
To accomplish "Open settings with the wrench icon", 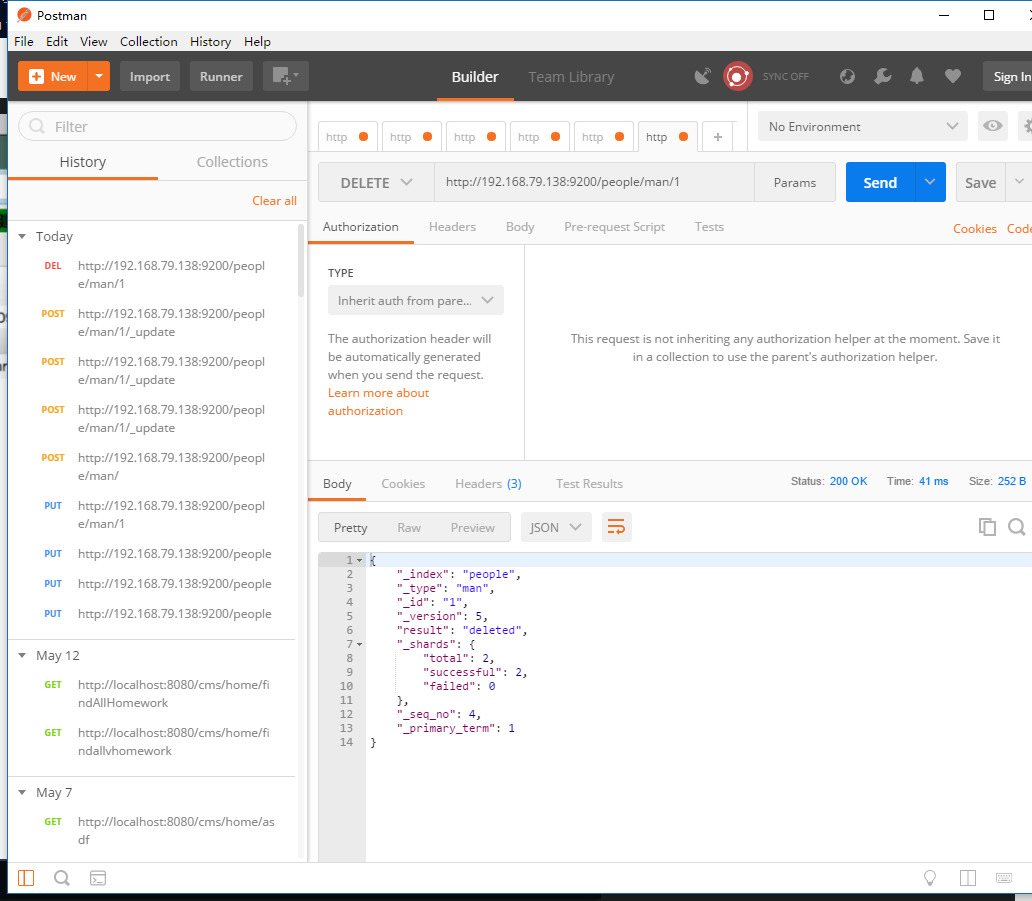I will point(882,77).
